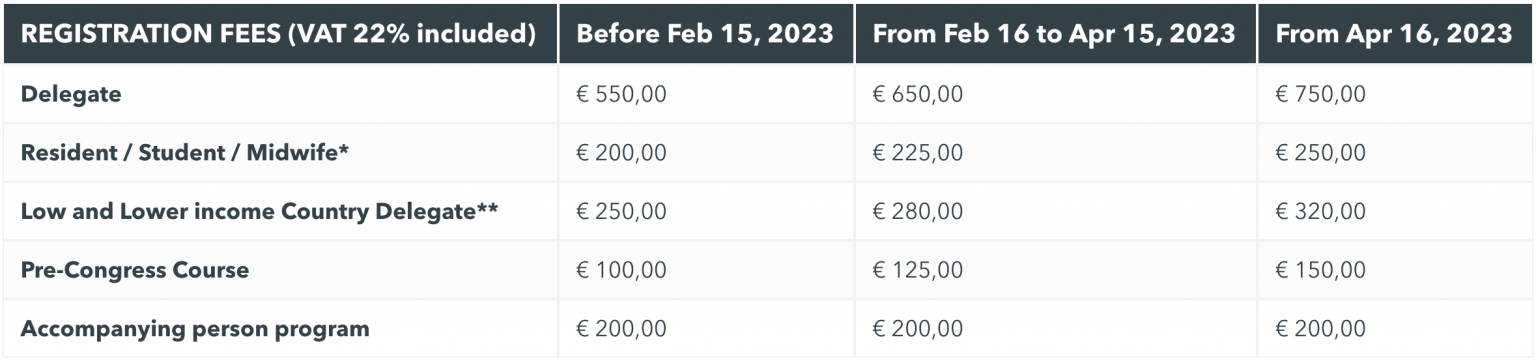The image size is (1536, 361).
Task: Click the € 550,00 Delegate fee cell
Action: coord(621,94)
